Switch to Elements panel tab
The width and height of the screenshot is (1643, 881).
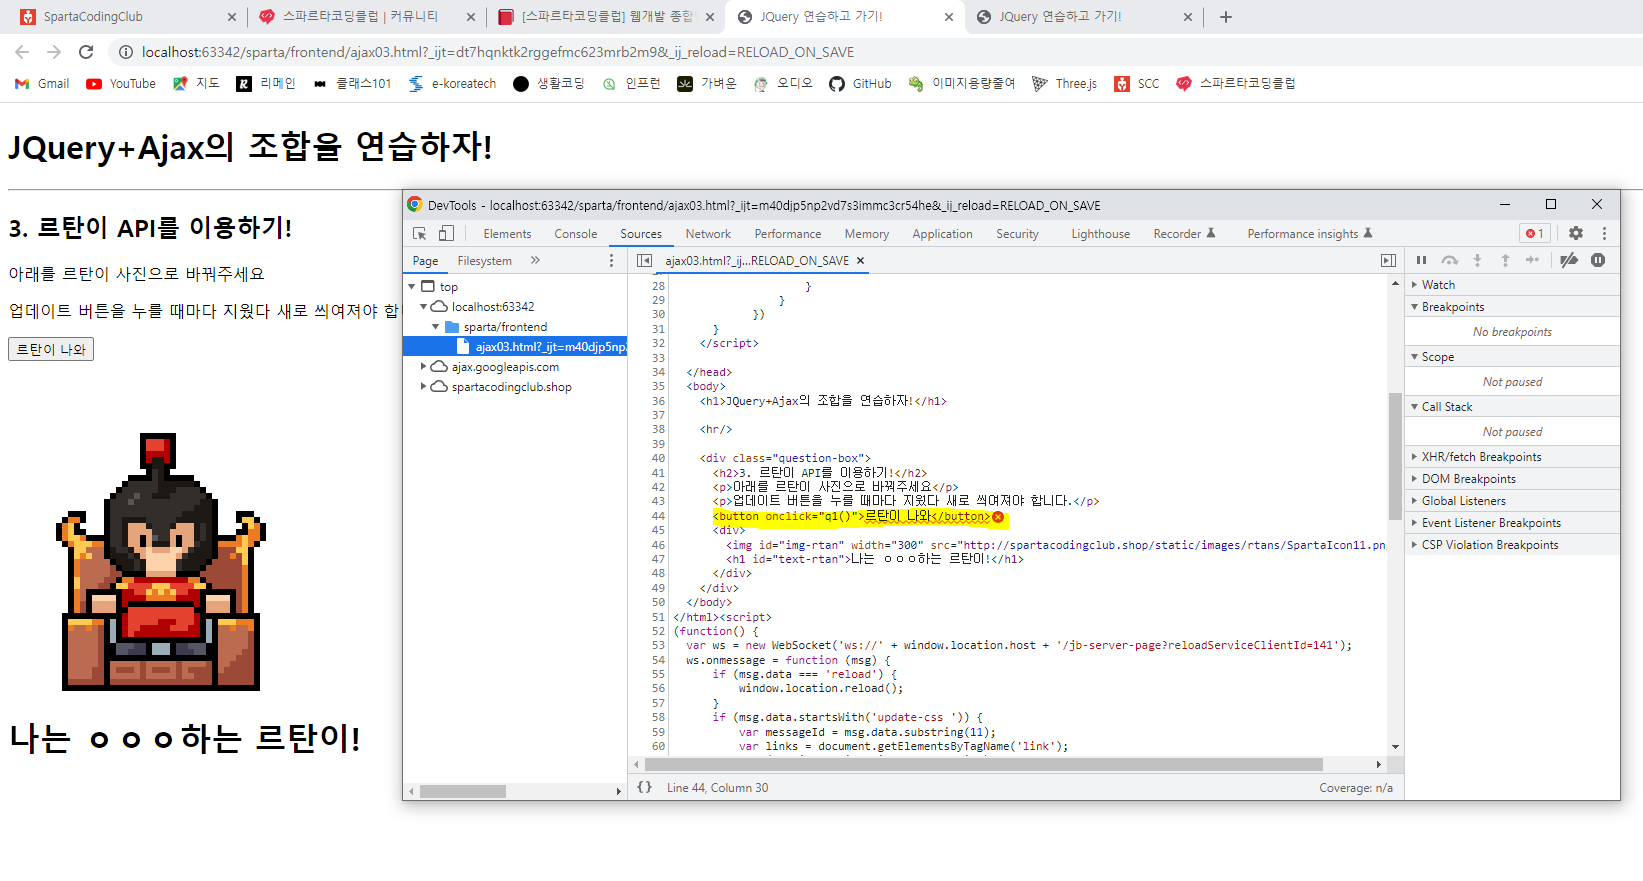coord(507,233)
